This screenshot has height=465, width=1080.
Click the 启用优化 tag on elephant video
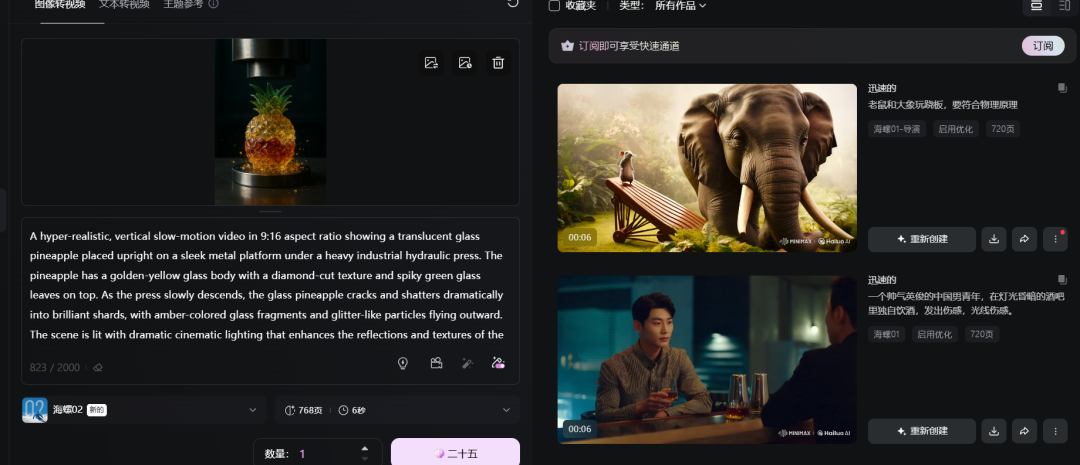pyautogui.click(x=956, y=129)
